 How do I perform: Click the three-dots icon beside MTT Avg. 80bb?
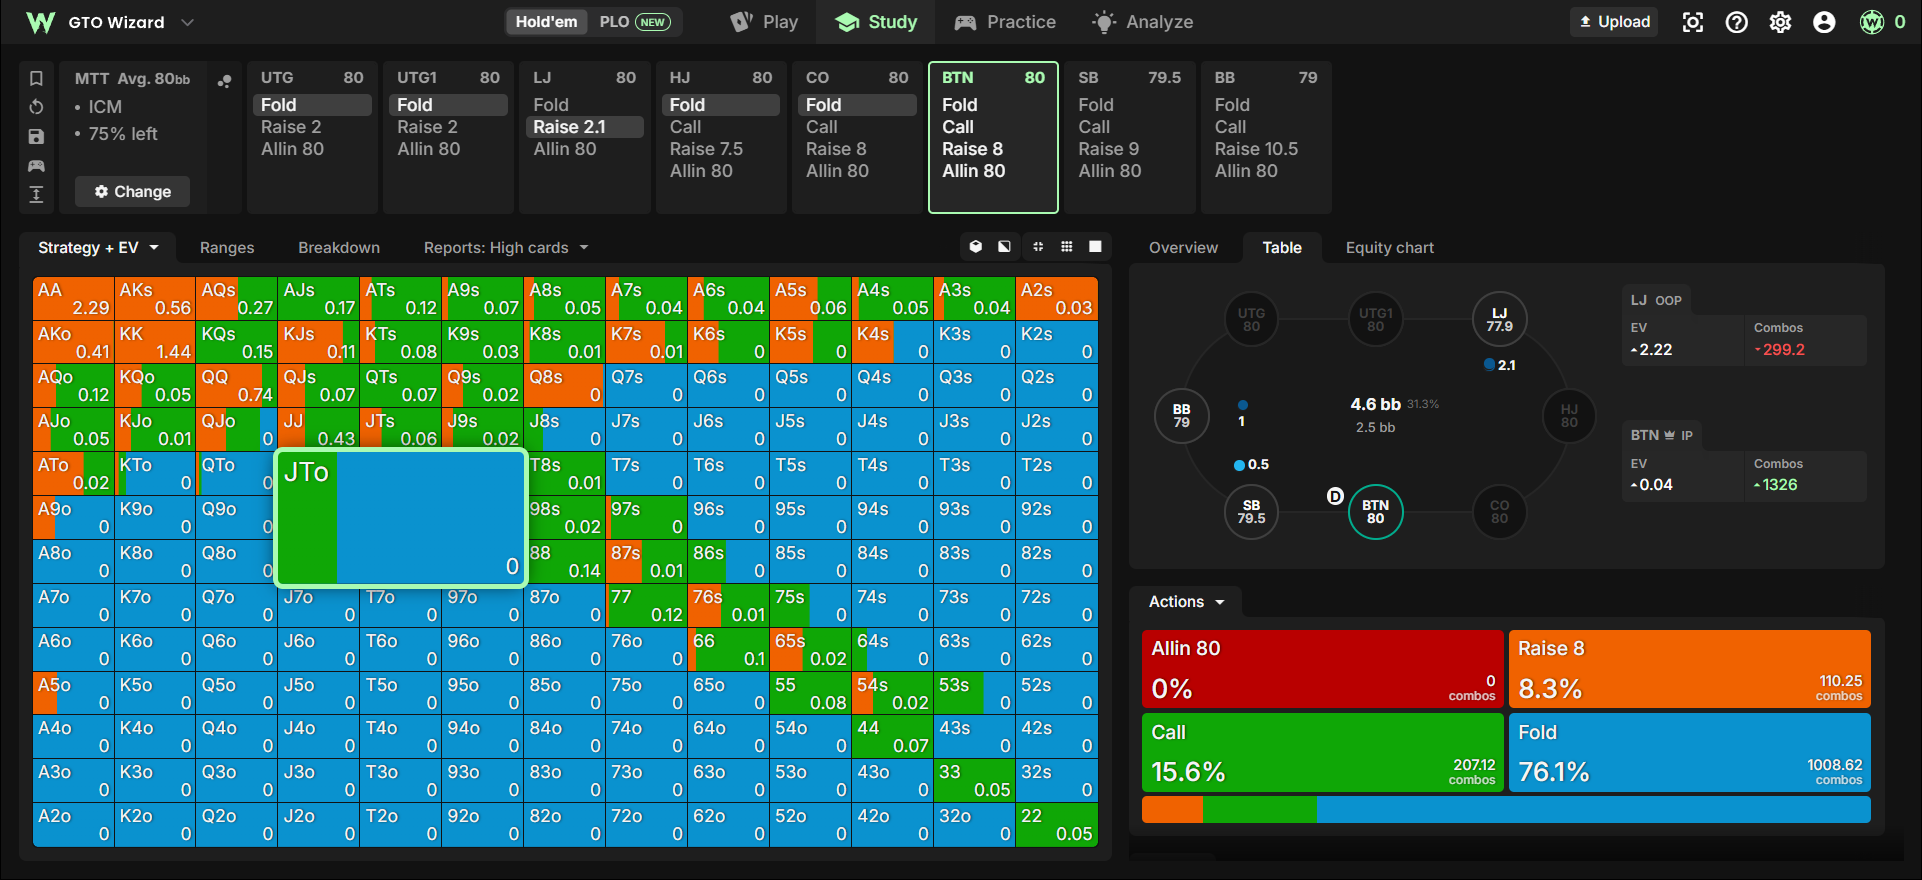pos(225,80)
